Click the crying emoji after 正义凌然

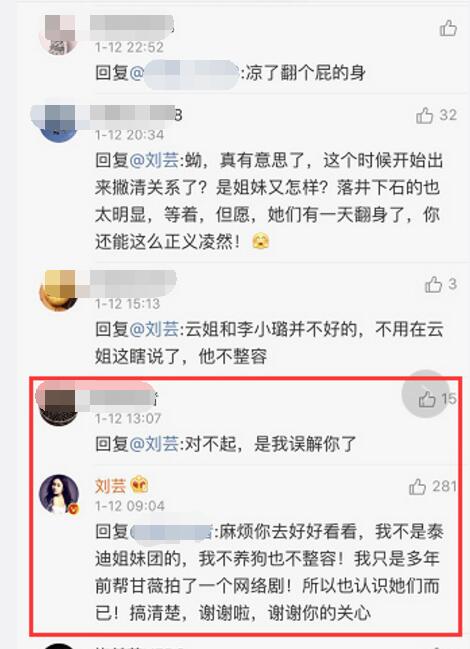tap(261, 241)
